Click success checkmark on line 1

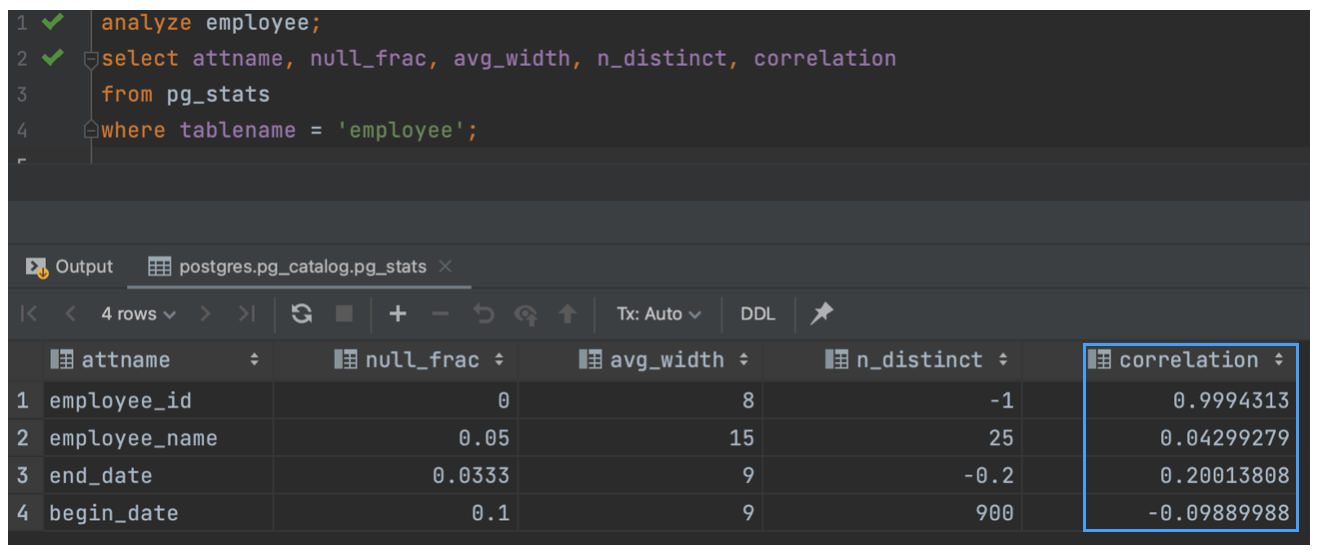tap(53, 22)
